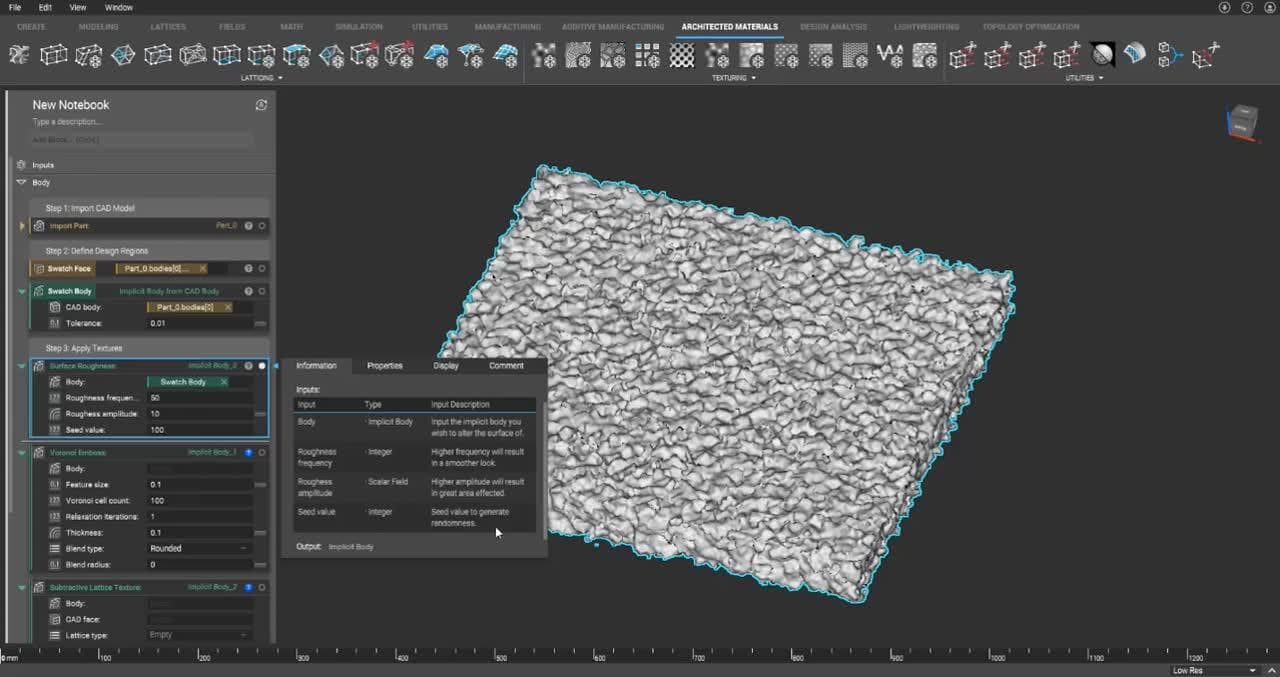
Task: Toggle visibility circle of Swatch Face block
Action: 262,268
